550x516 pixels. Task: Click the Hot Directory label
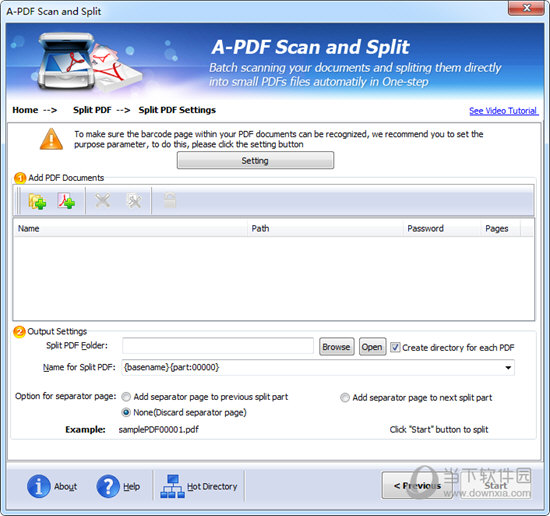click(212, 487)
